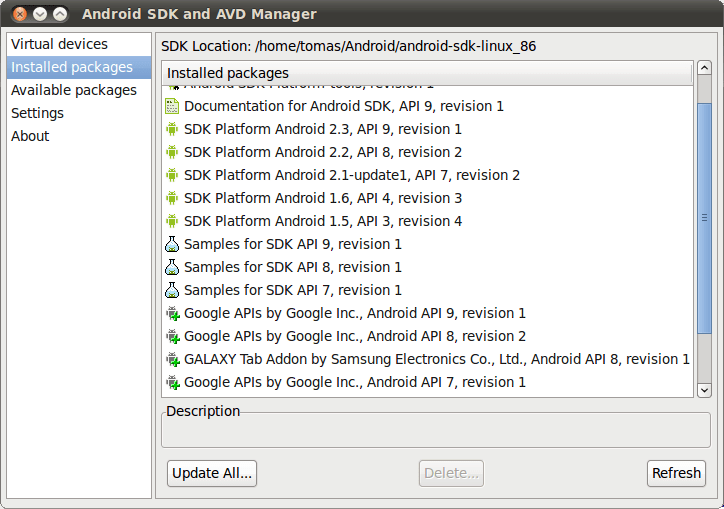
Task: Click the Android icon for SDK Platform 1.6
Action: point(172,198)
